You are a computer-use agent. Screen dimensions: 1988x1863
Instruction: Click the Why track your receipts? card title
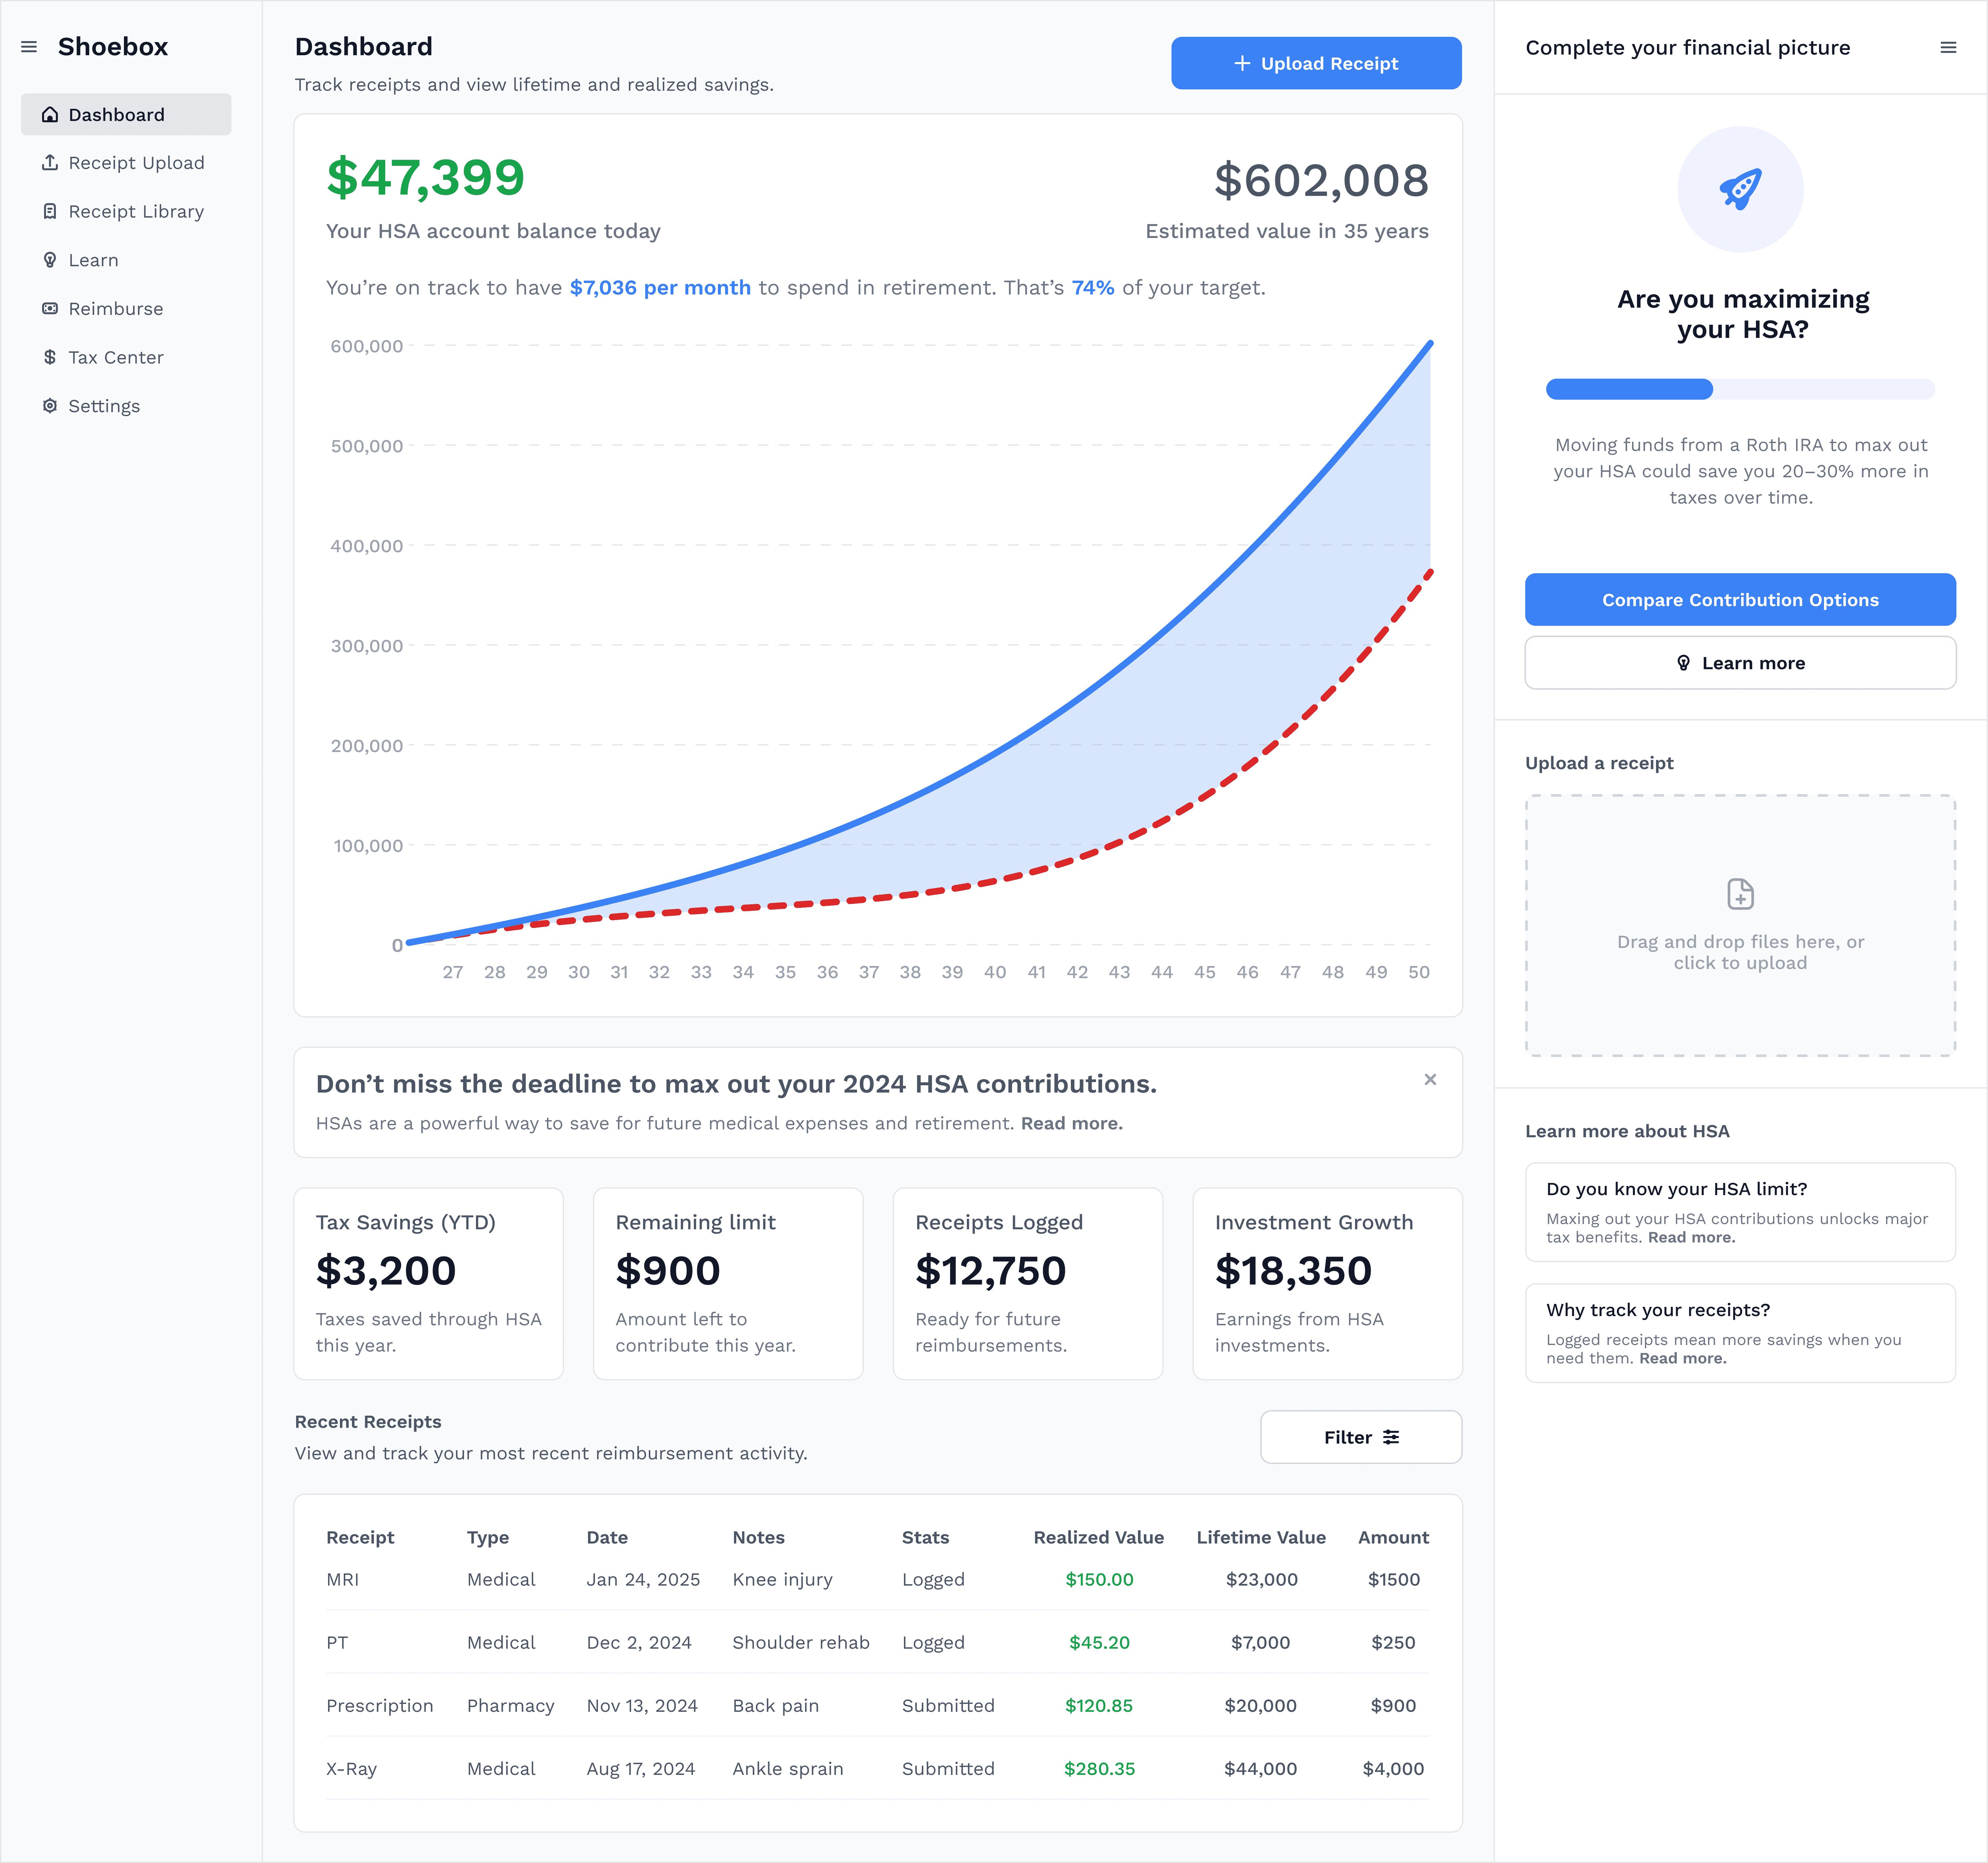click(1658, 1310)
